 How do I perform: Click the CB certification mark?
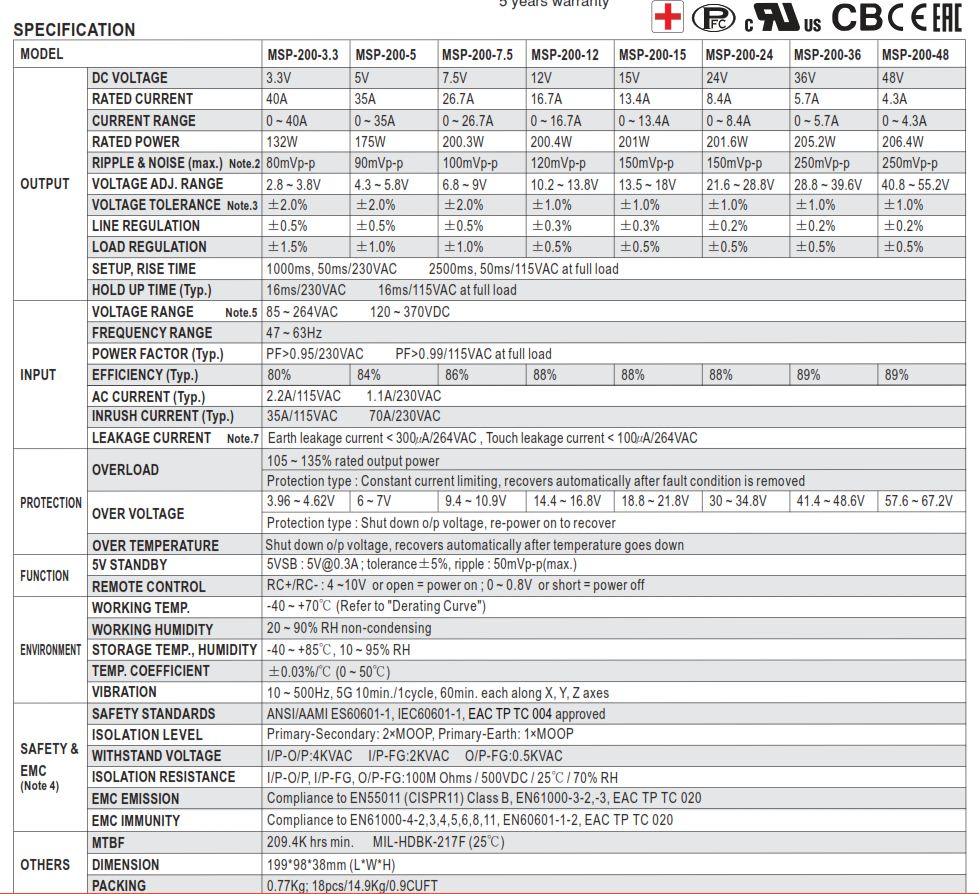click(858, 17)
